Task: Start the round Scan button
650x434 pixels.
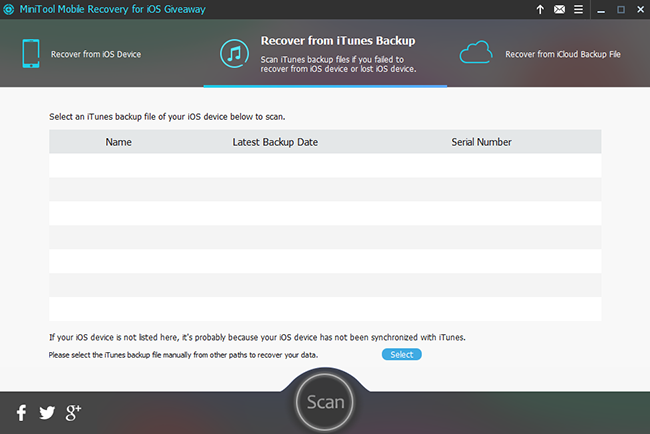Action: pos(325,402)
